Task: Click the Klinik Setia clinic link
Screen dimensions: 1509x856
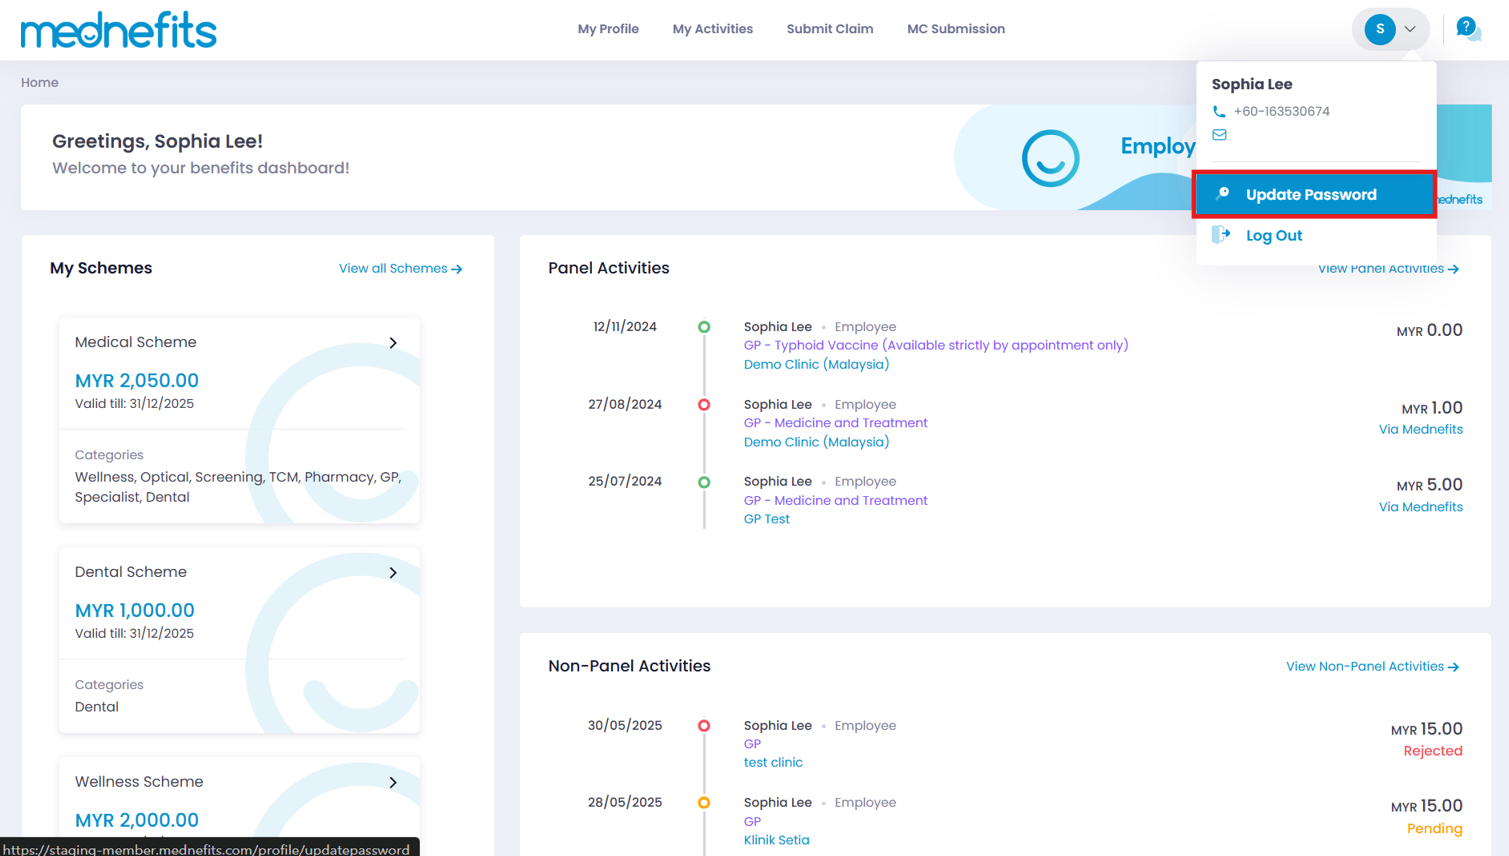Action: coord(776,840)
